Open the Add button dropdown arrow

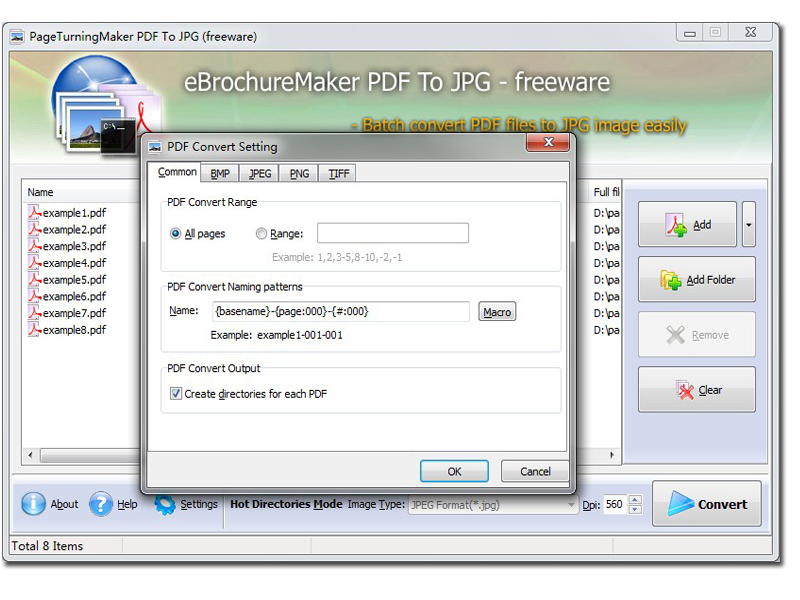click(x=748, y=224)
